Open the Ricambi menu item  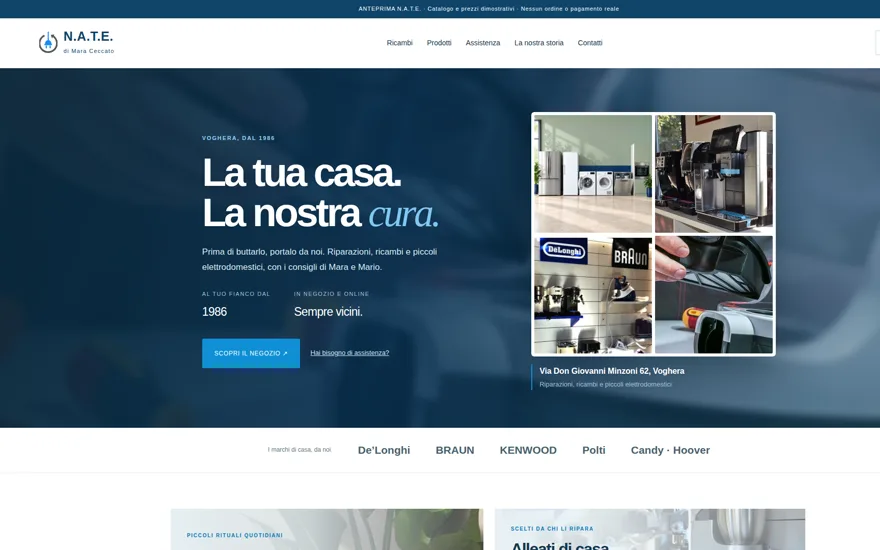click(x=400, y=43)
